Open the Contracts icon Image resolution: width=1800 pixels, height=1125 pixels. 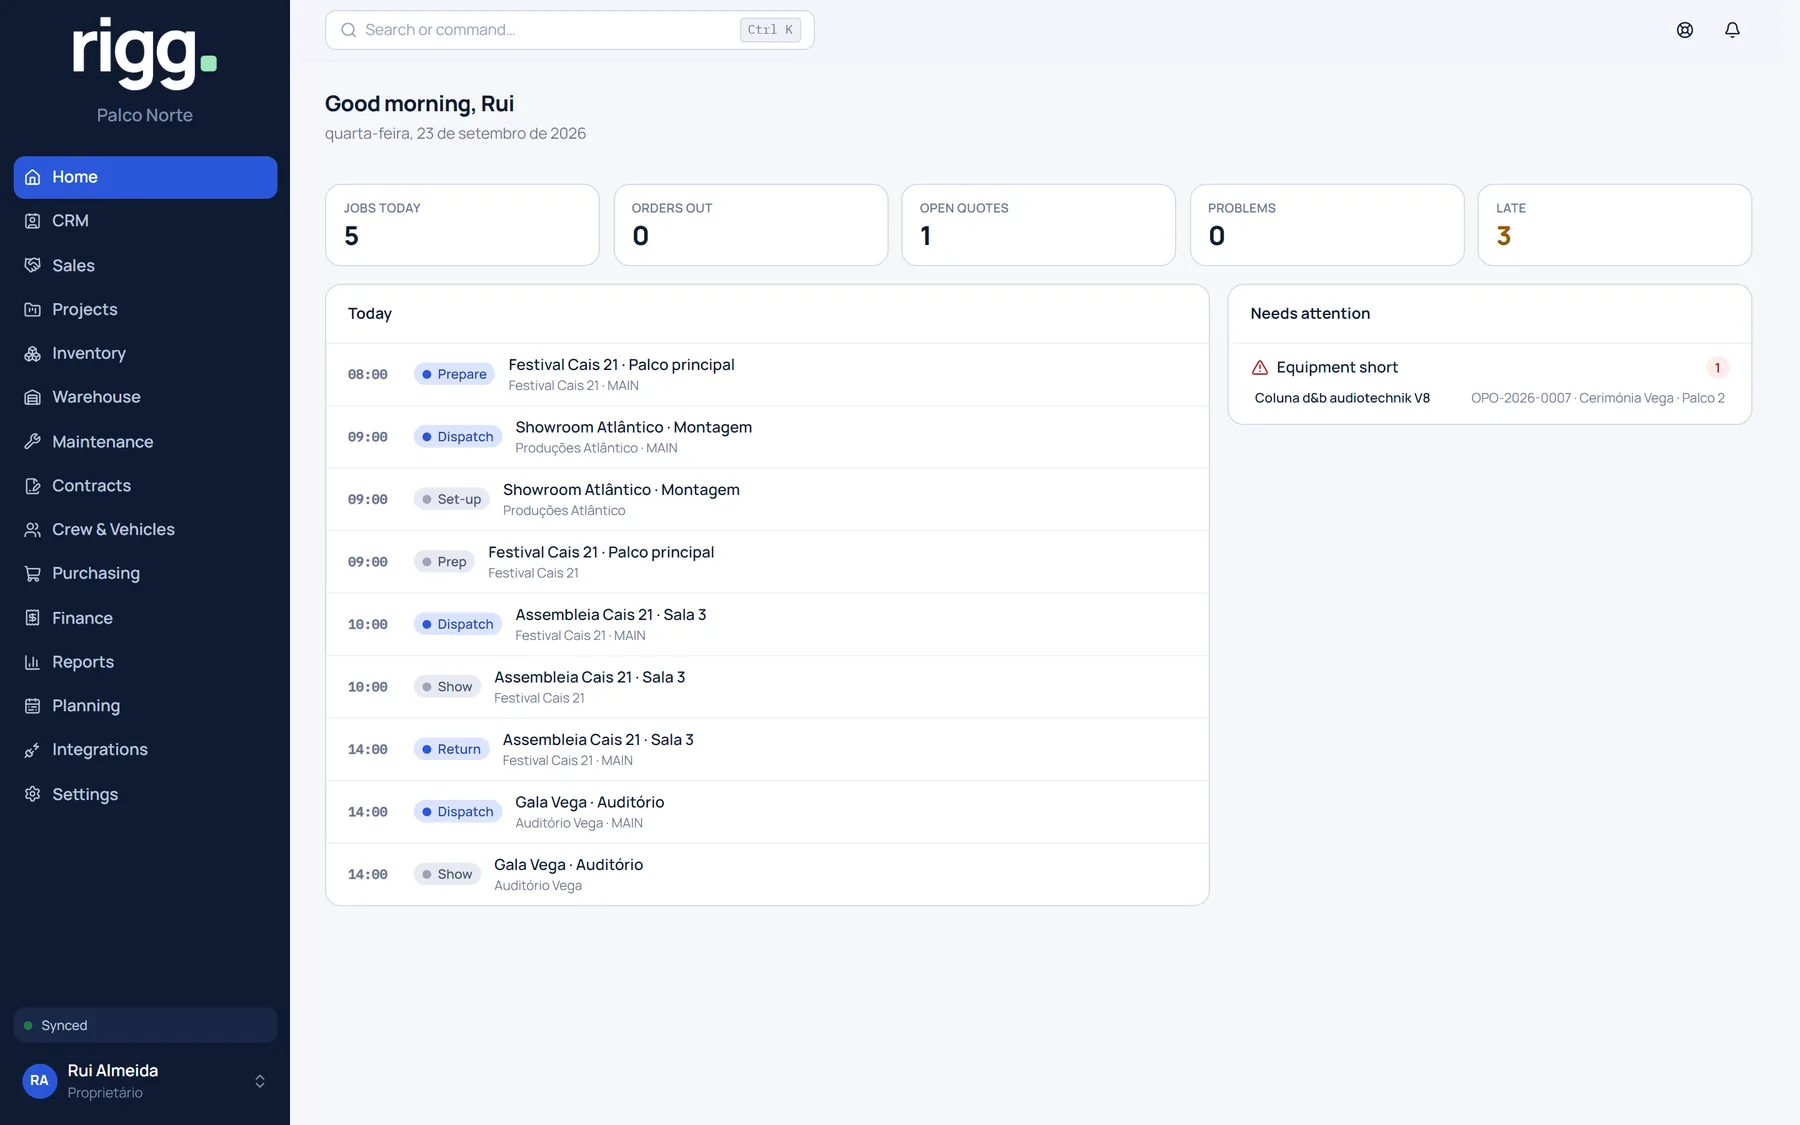[33, 486]
